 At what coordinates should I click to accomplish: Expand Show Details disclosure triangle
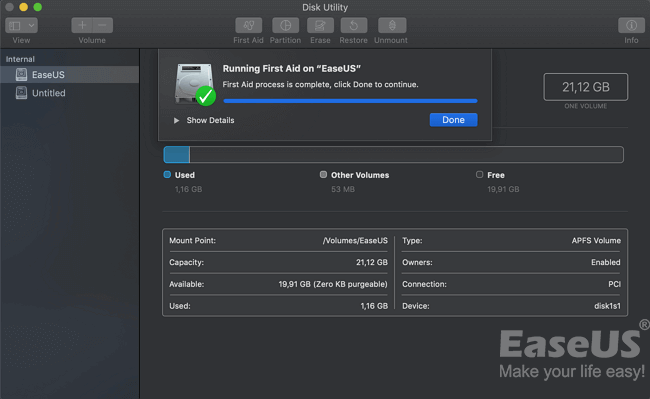(x=177, y=120)
